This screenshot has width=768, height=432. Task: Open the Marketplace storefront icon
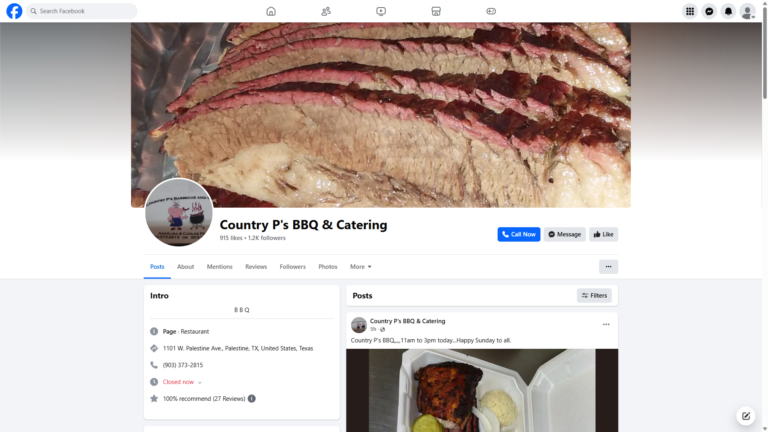tap(436, 11)
